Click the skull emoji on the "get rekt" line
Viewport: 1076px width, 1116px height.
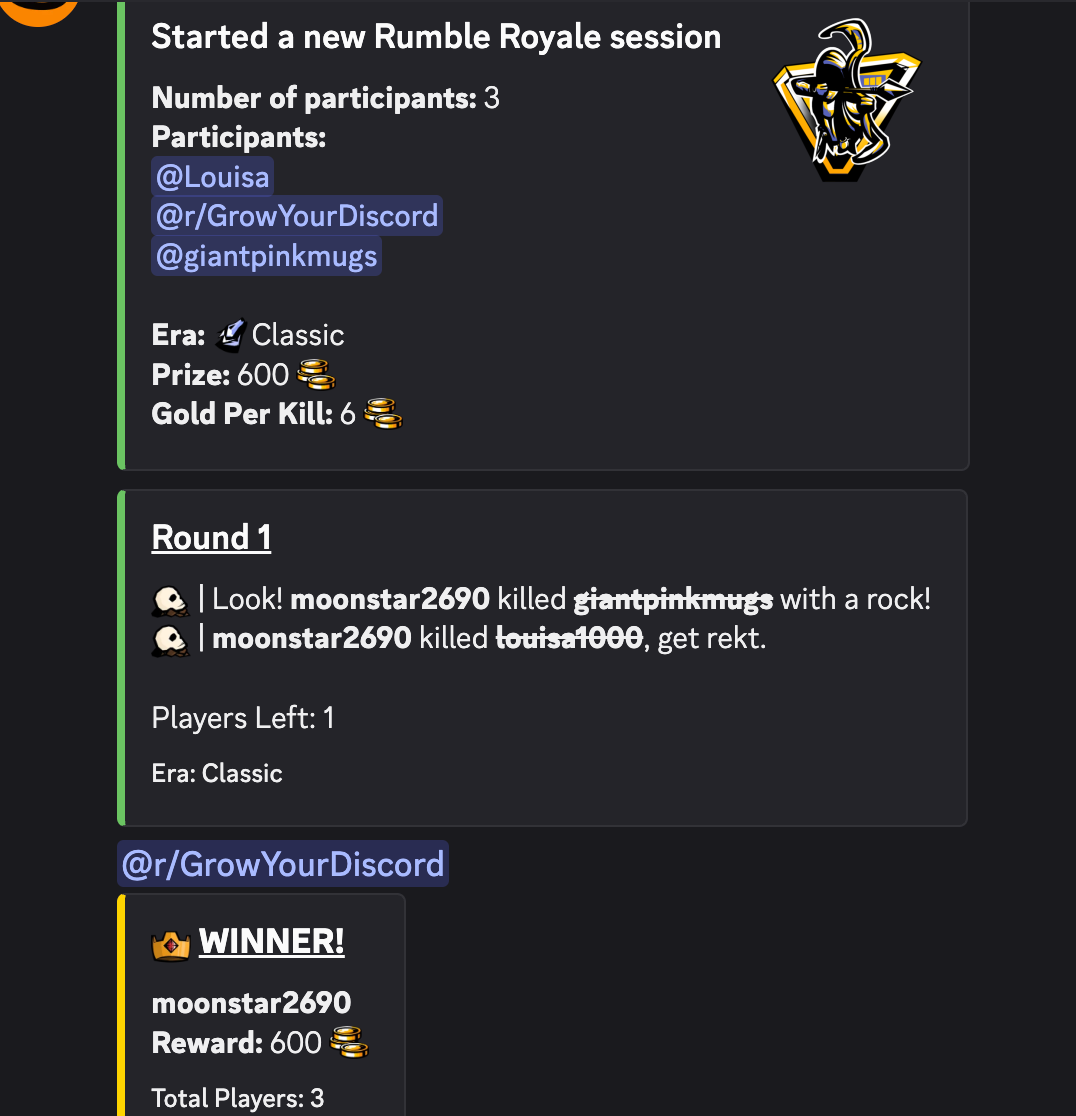pyautogui.click(x=171, y=639)
